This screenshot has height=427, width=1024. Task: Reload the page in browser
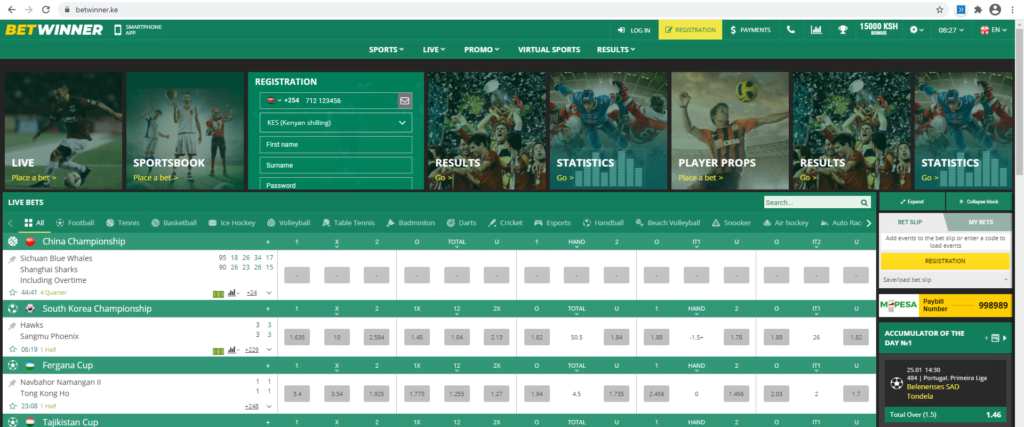[x=45, y=10]
